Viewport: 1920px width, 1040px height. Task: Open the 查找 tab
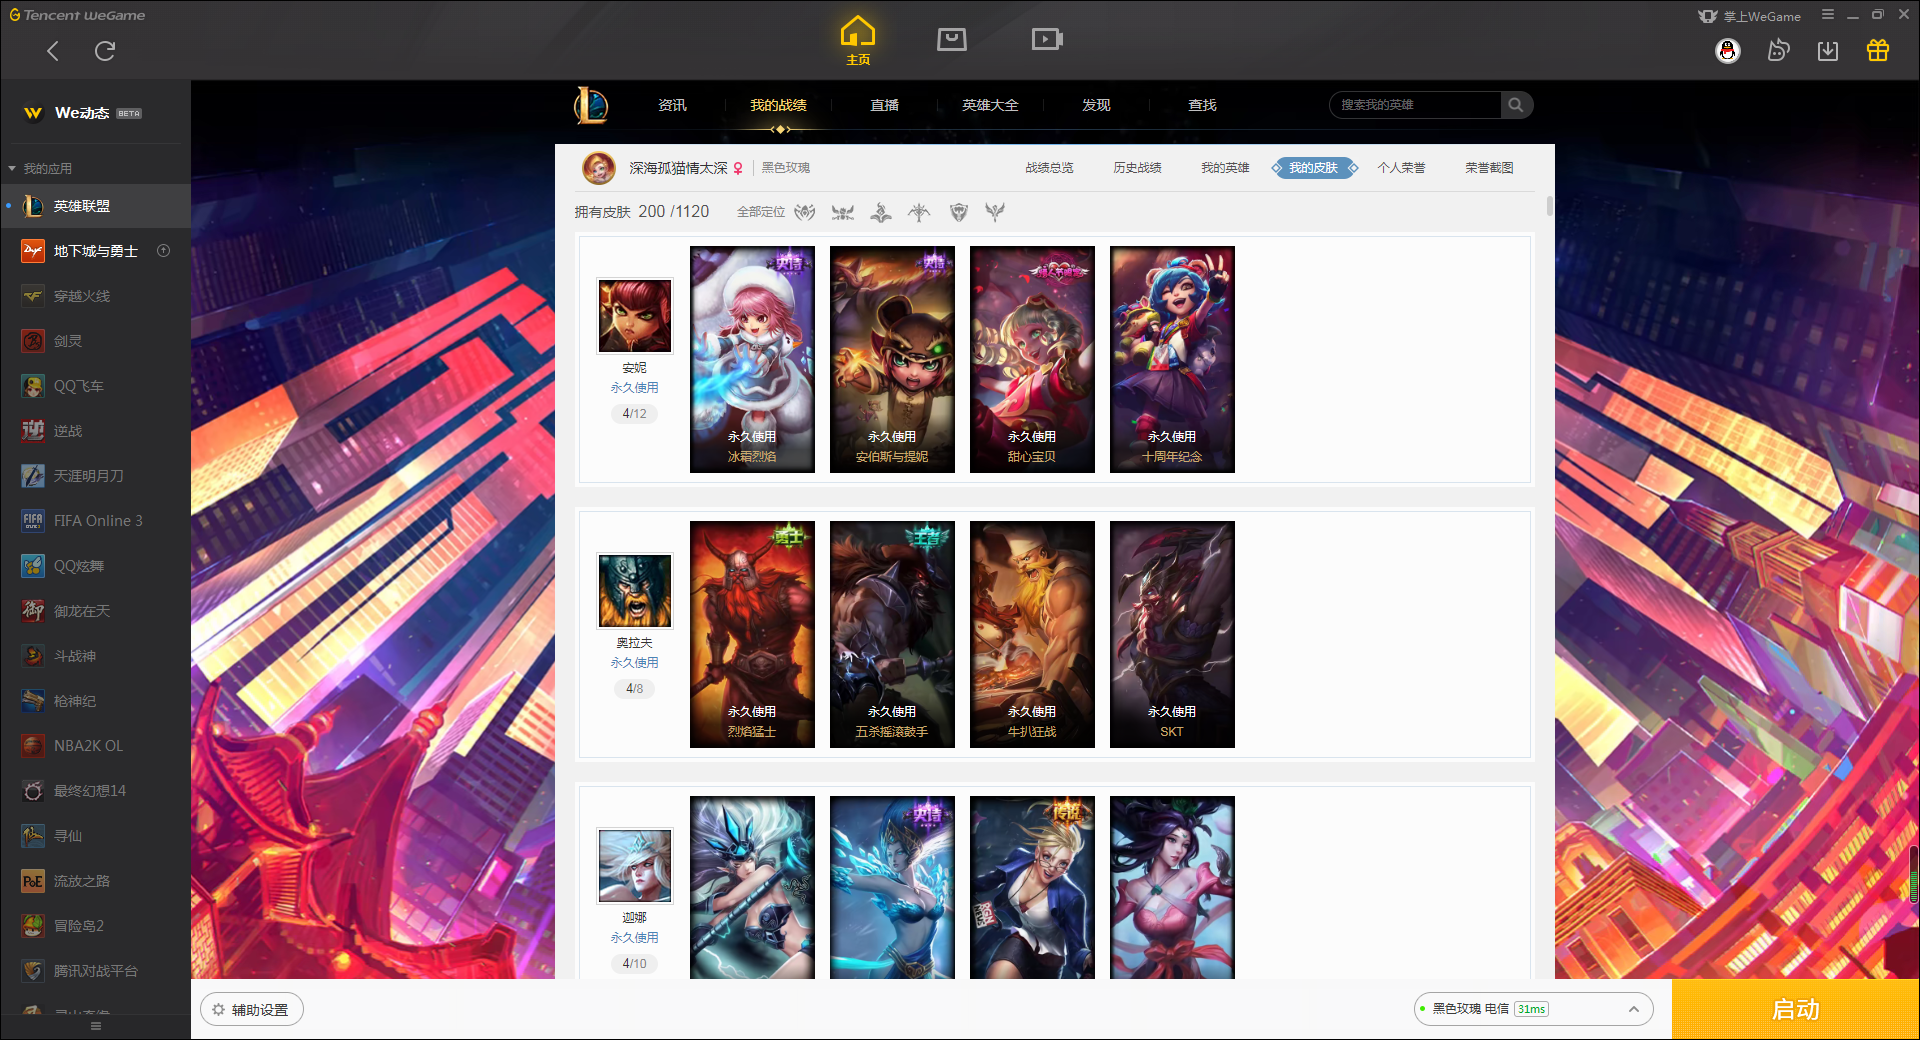click(1202, 105)
